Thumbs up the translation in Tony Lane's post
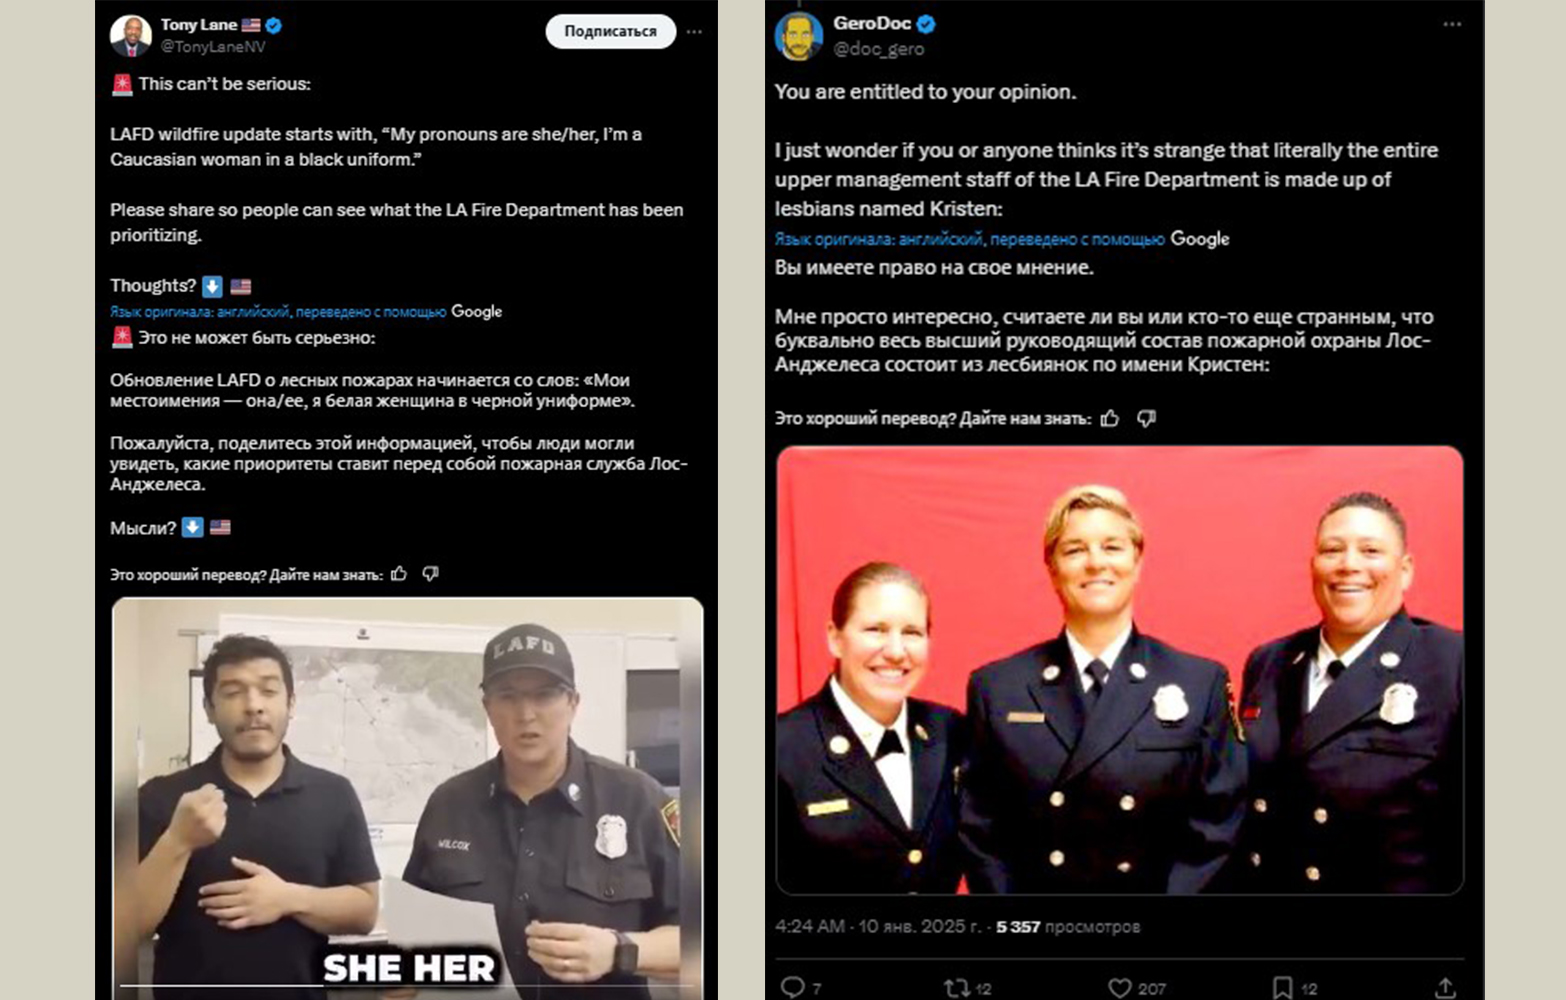Image resolution: width=1566 pixels, height=1000 pixels. click(399, 574)
